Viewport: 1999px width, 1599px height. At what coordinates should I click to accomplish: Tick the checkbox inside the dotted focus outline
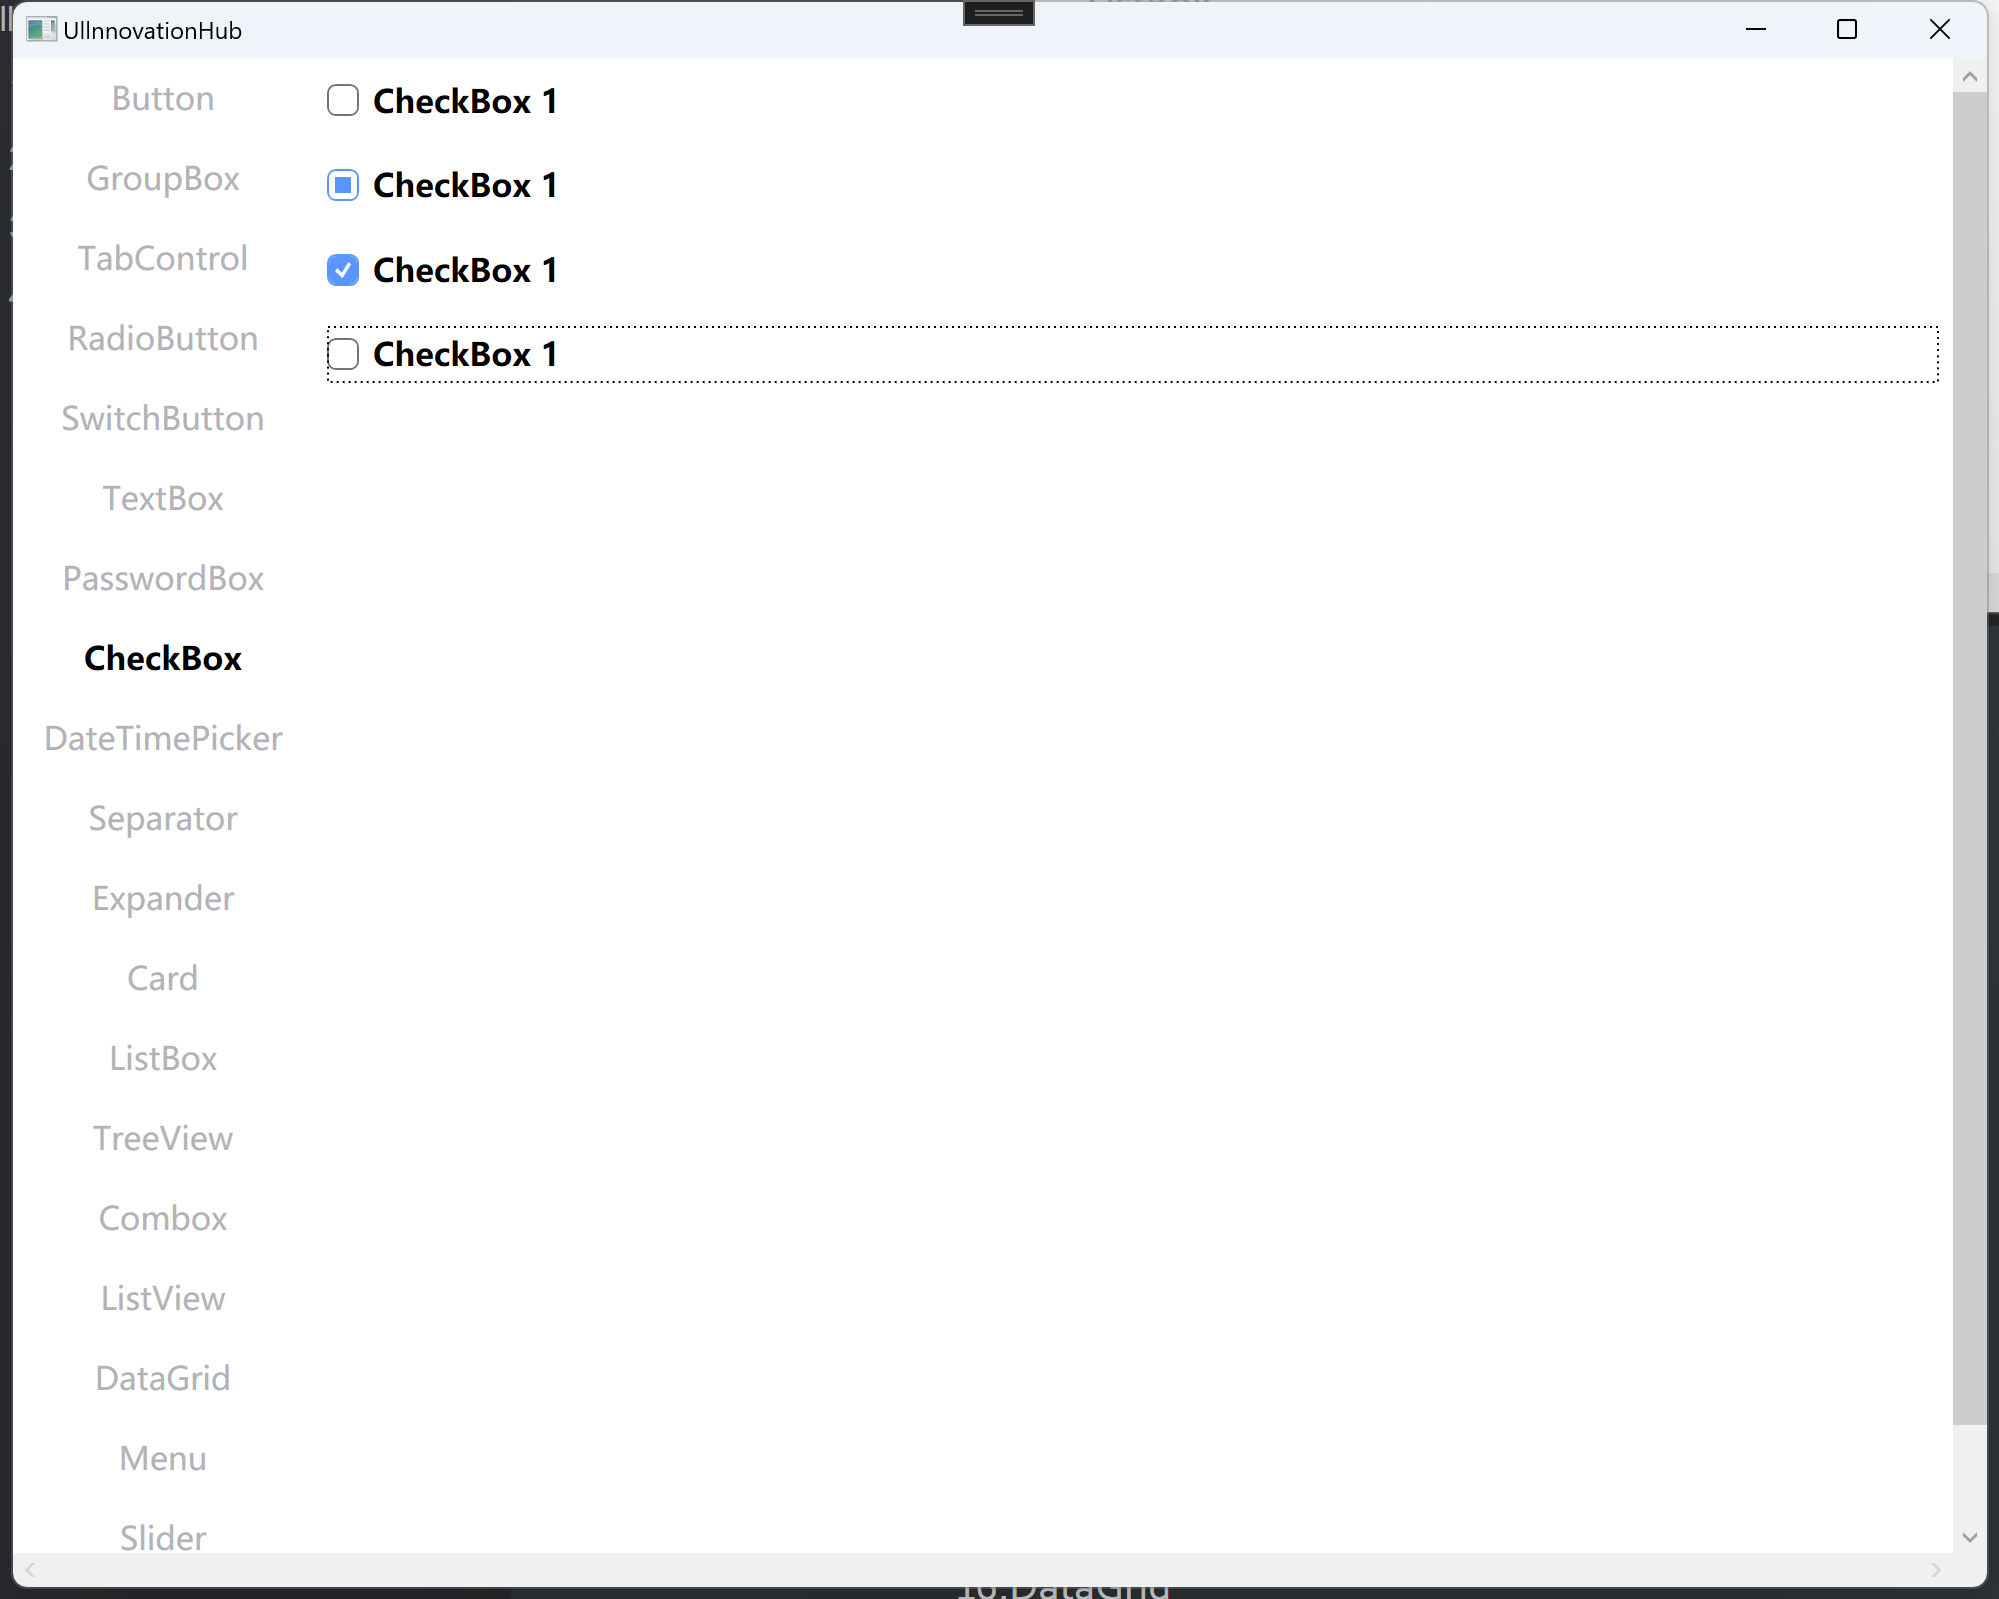(x=343, y=354)
